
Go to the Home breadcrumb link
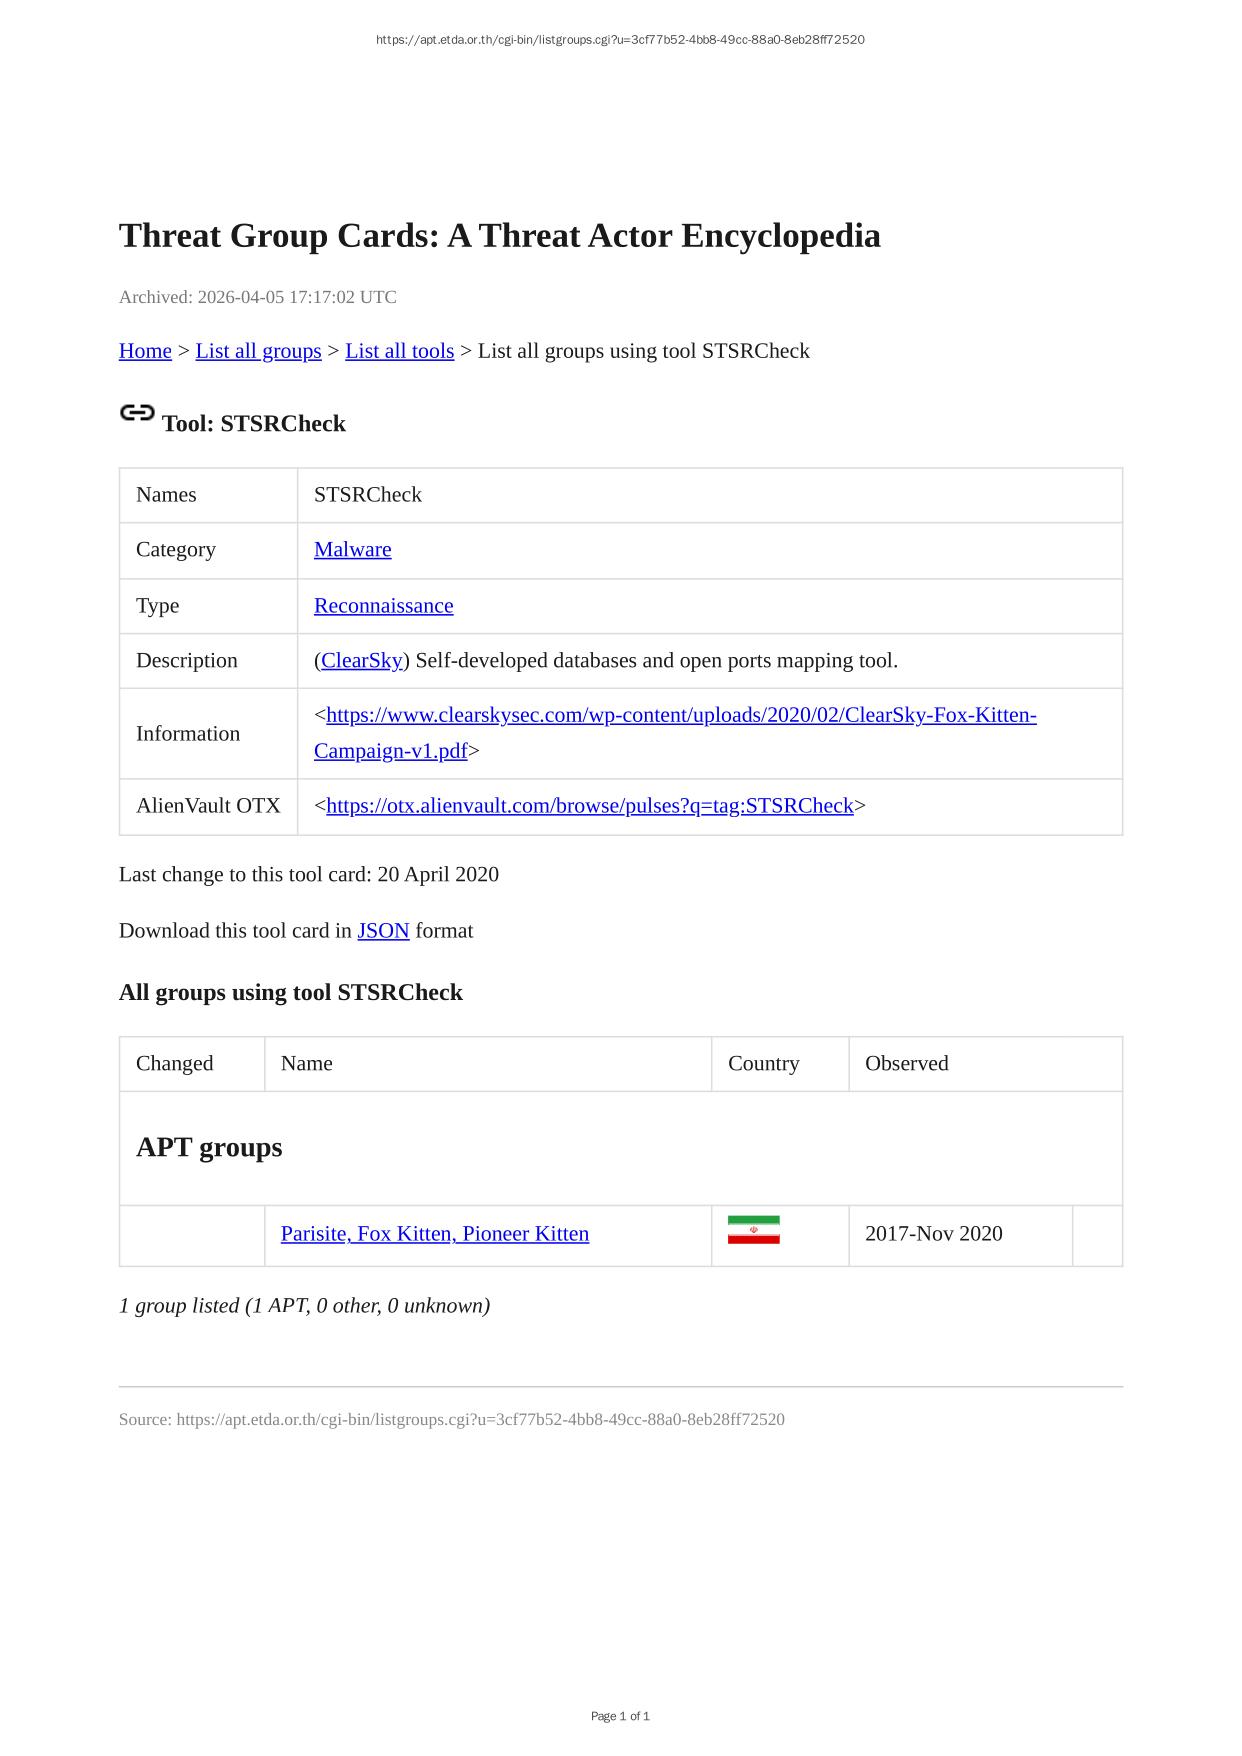pyautogui.click(x=145, y=351)
